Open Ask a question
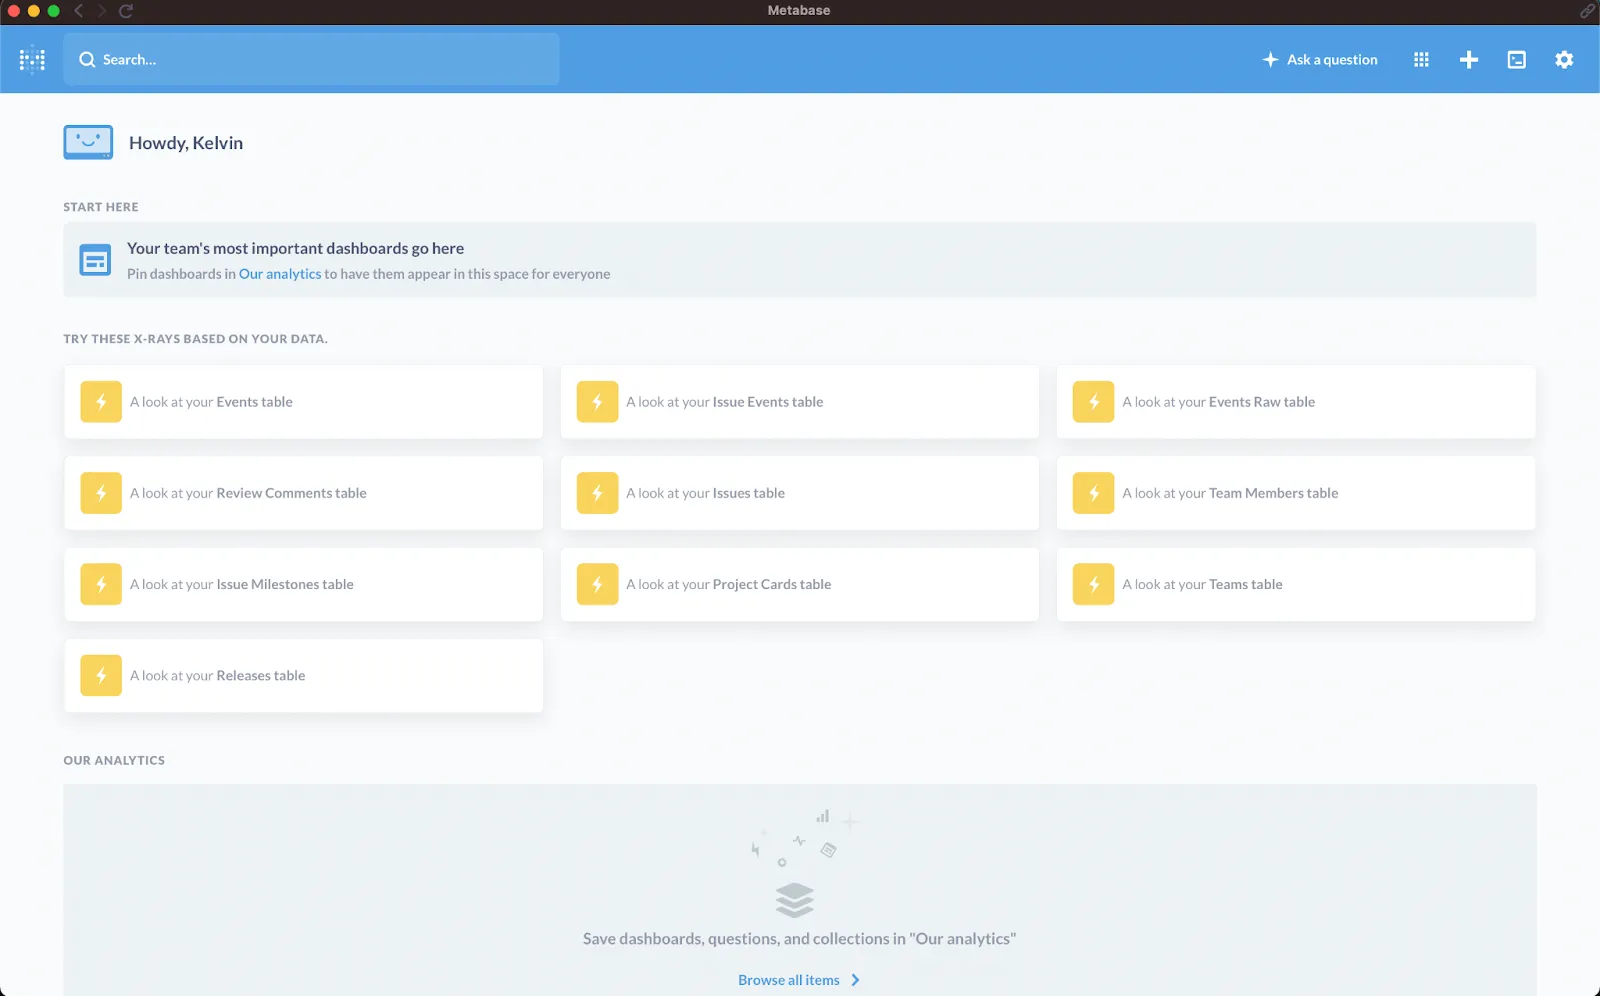The width and height of the screenshot is (1600, 996). point(1320,59)
